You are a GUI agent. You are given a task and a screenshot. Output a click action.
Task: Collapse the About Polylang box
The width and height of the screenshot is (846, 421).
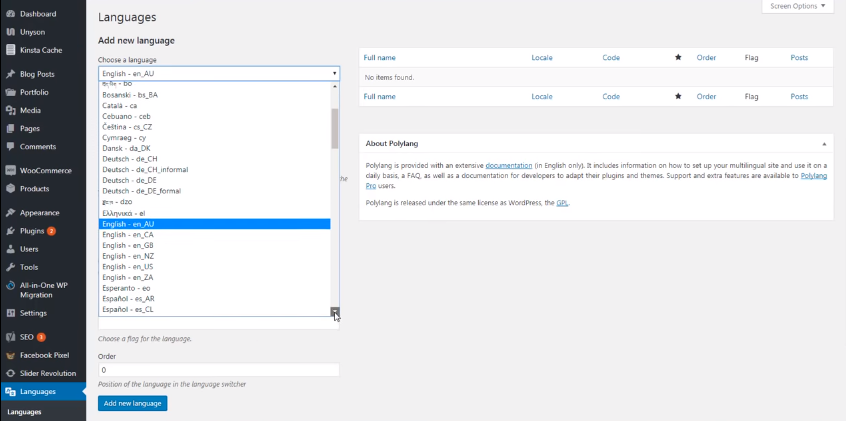pyautogui.click(x=824, y=144)
